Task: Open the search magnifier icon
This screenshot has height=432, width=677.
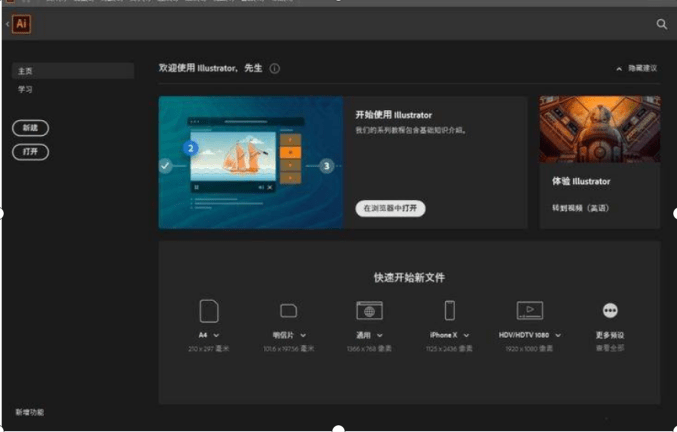Action: click(x=661, y=24)
